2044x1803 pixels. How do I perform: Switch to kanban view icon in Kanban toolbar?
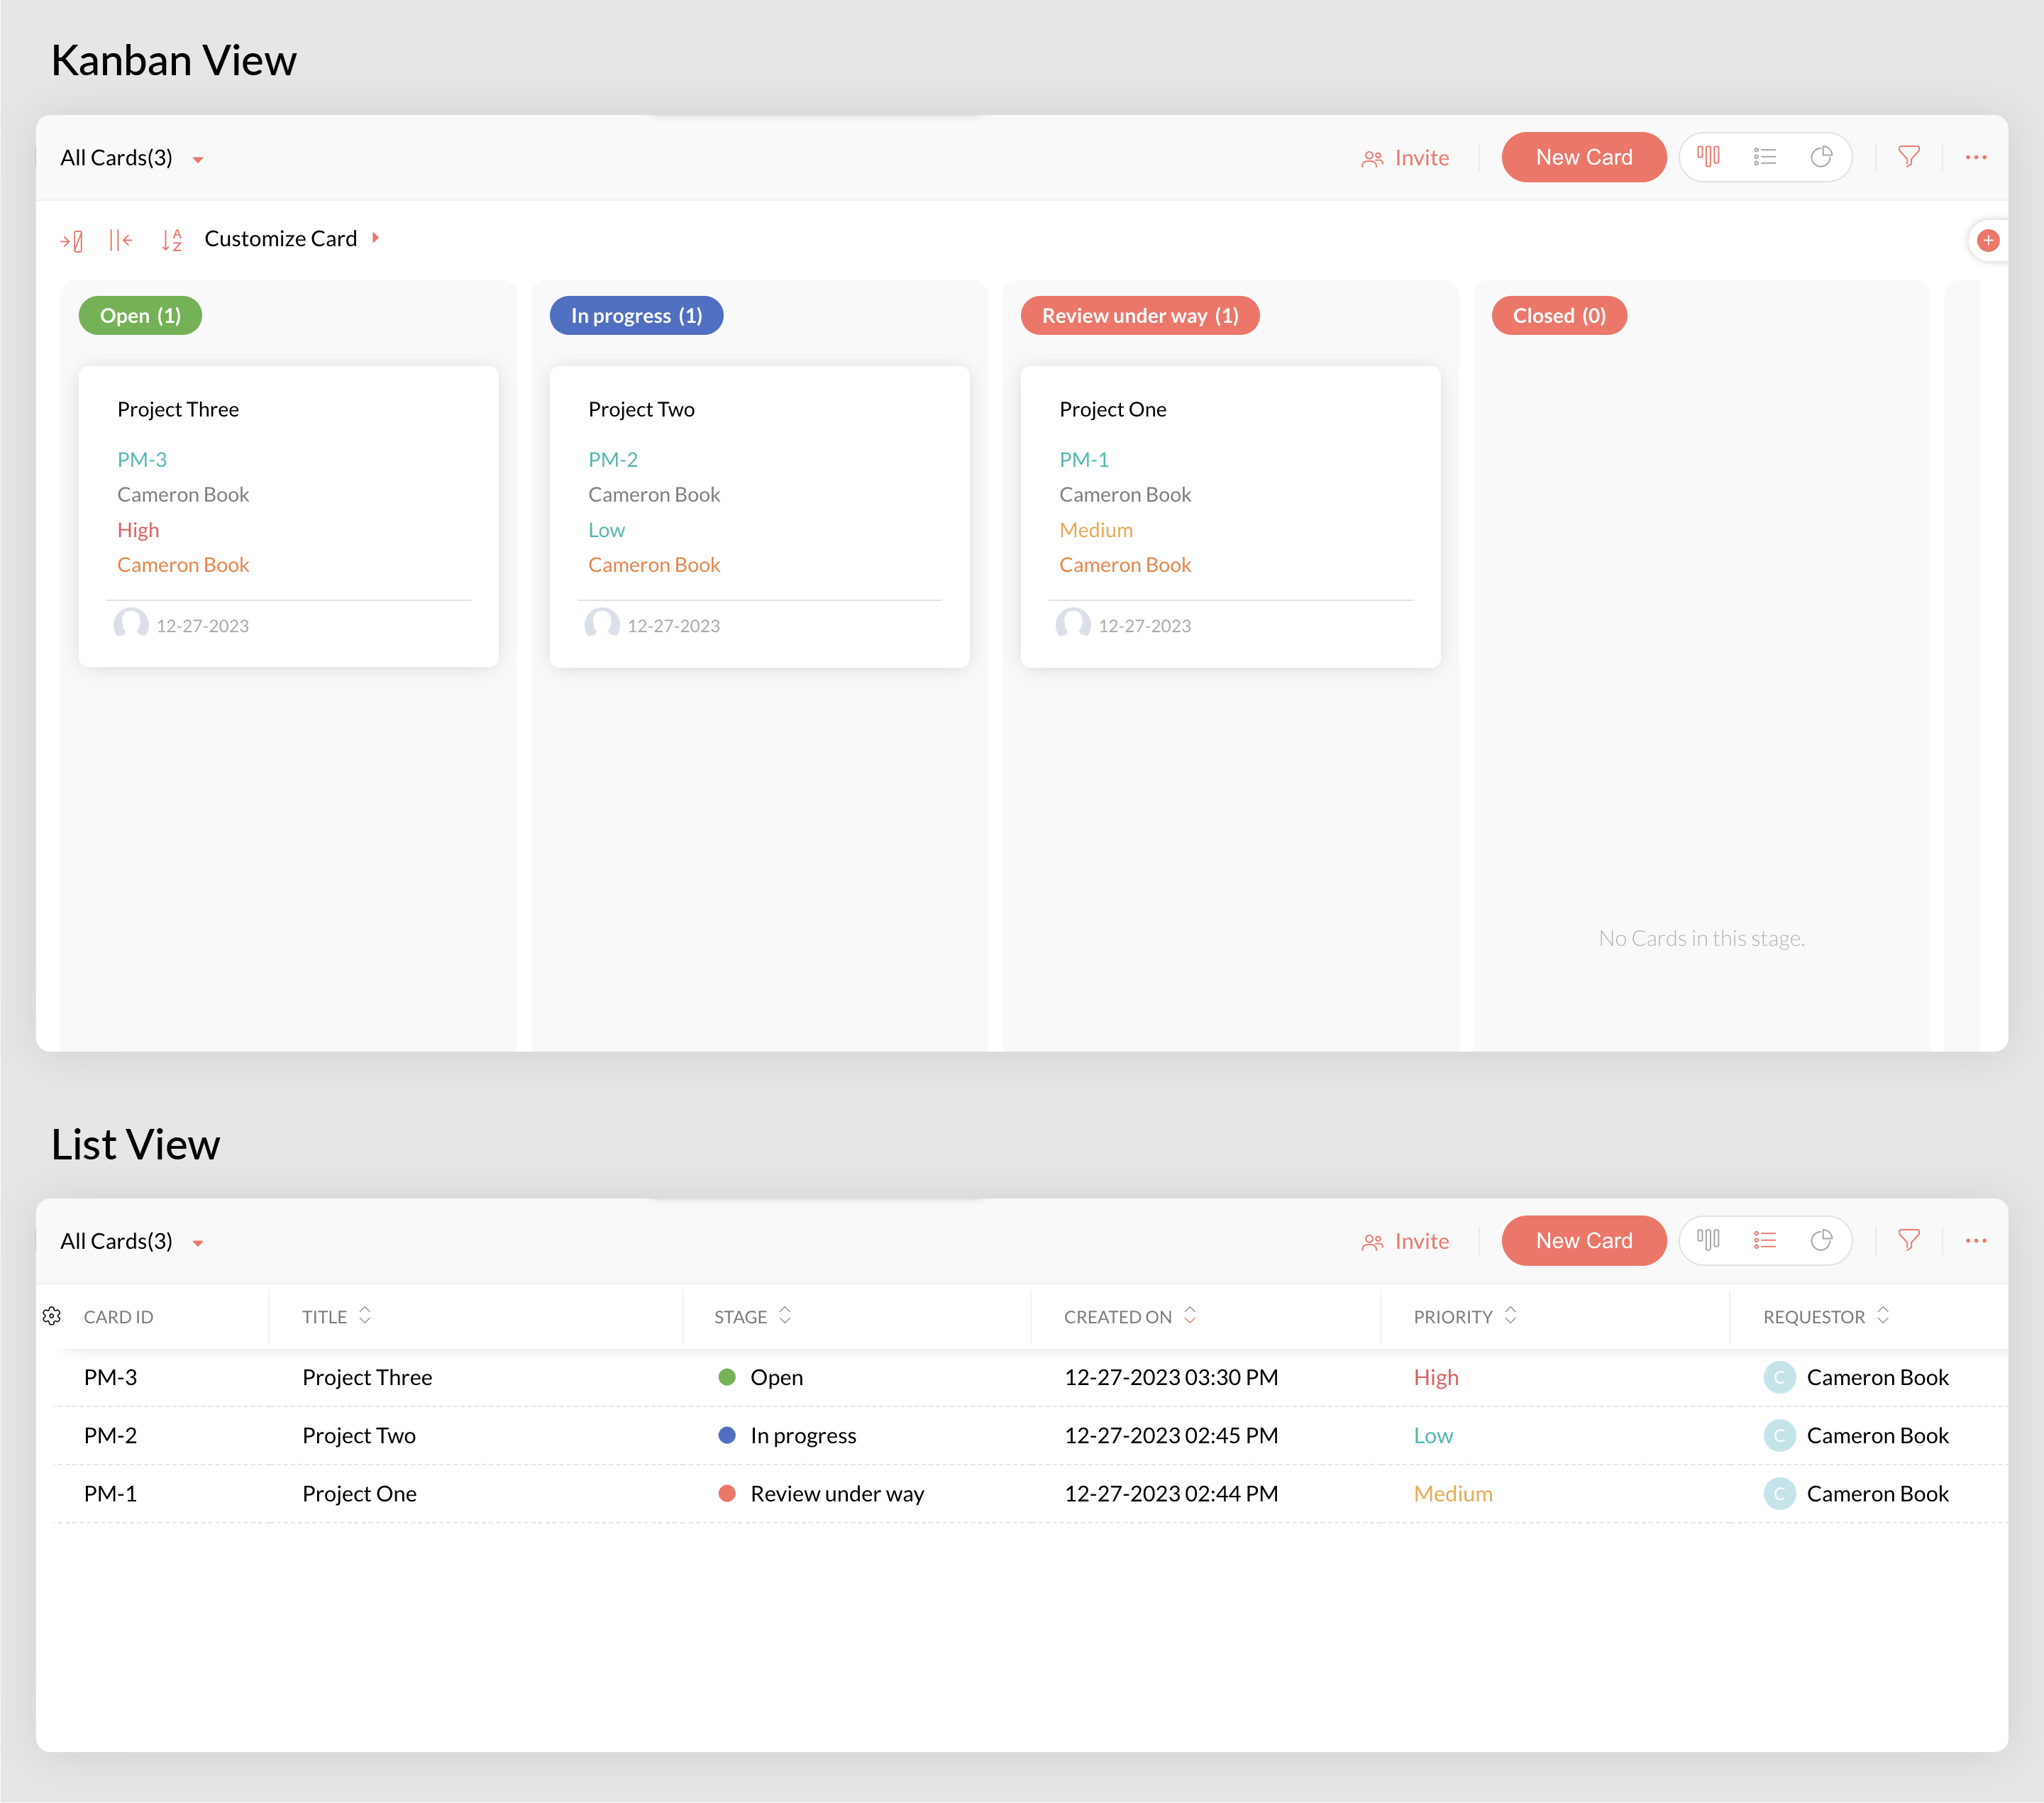(x=1708, y=157)
